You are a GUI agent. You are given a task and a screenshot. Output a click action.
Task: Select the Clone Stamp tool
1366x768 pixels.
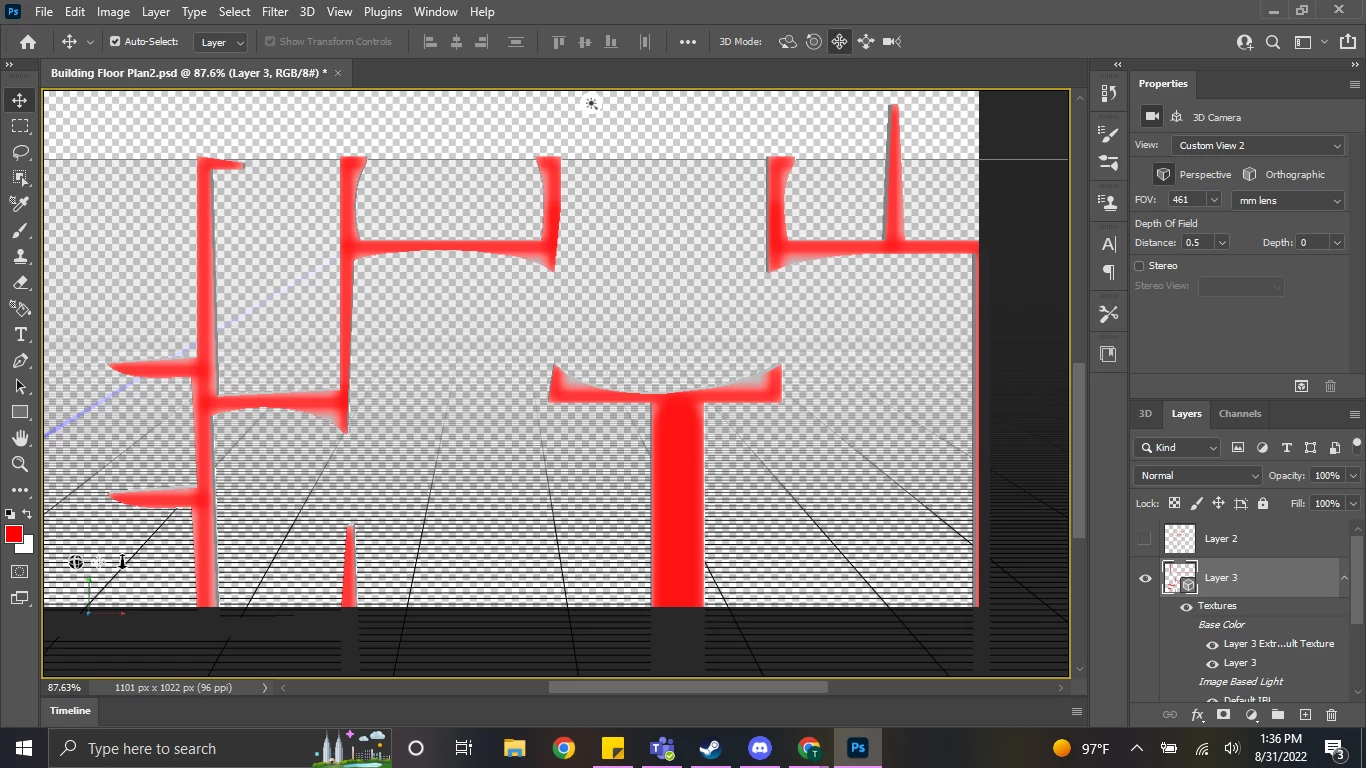coord(20,256)
